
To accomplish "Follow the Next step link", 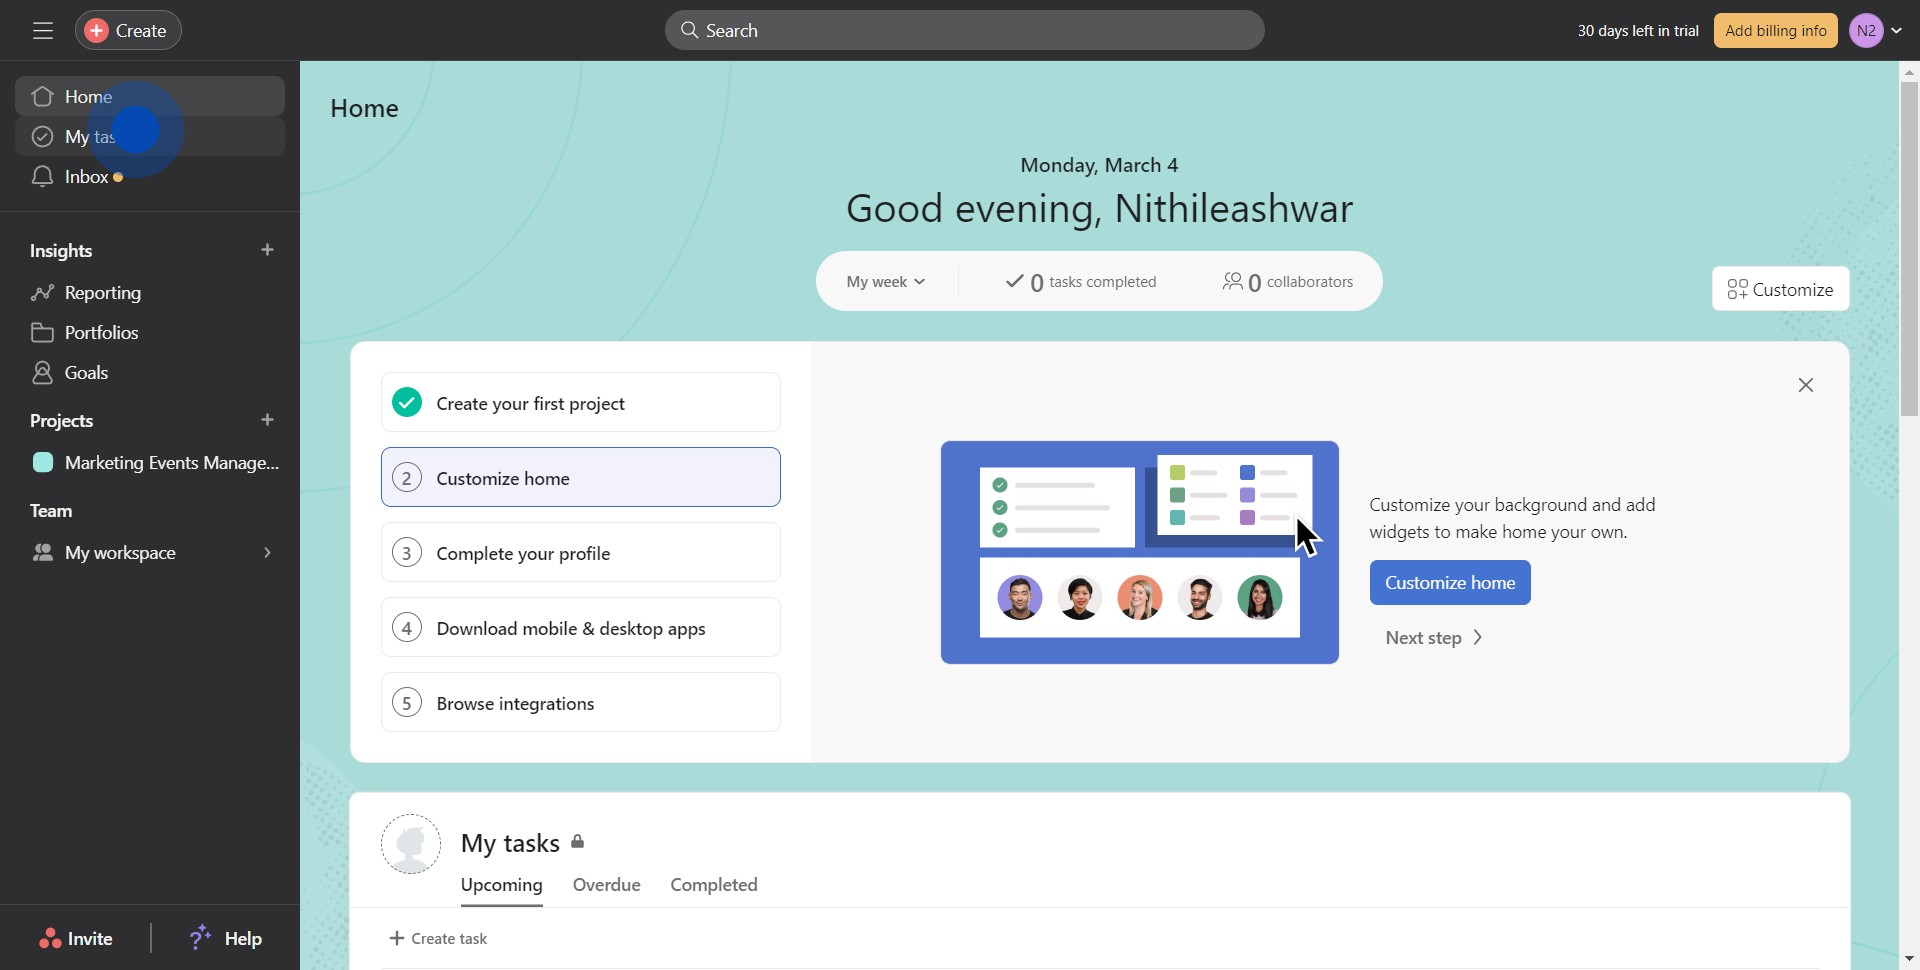I will click(1432, 637).
